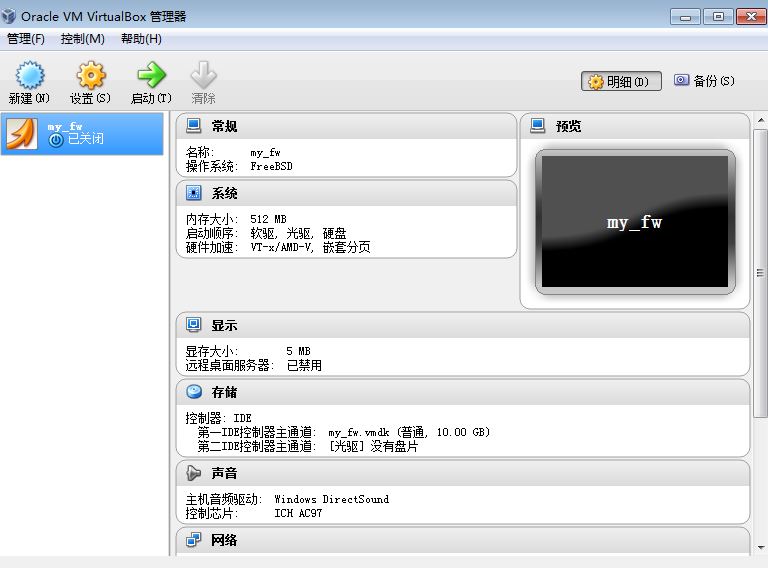Open the 常规 section header link
Viewport: 768px width, 568px height.
224,126
